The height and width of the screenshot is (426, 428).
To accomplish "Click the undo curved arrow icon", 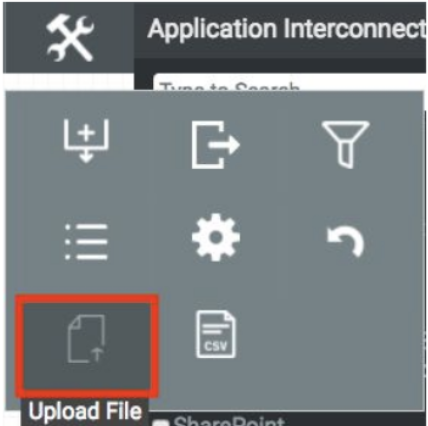I will pos(345,241).
